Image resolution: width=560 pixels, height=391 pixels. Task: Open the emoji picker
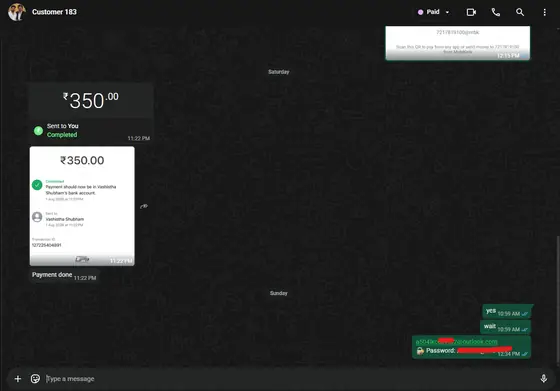[x=35, y=379]
